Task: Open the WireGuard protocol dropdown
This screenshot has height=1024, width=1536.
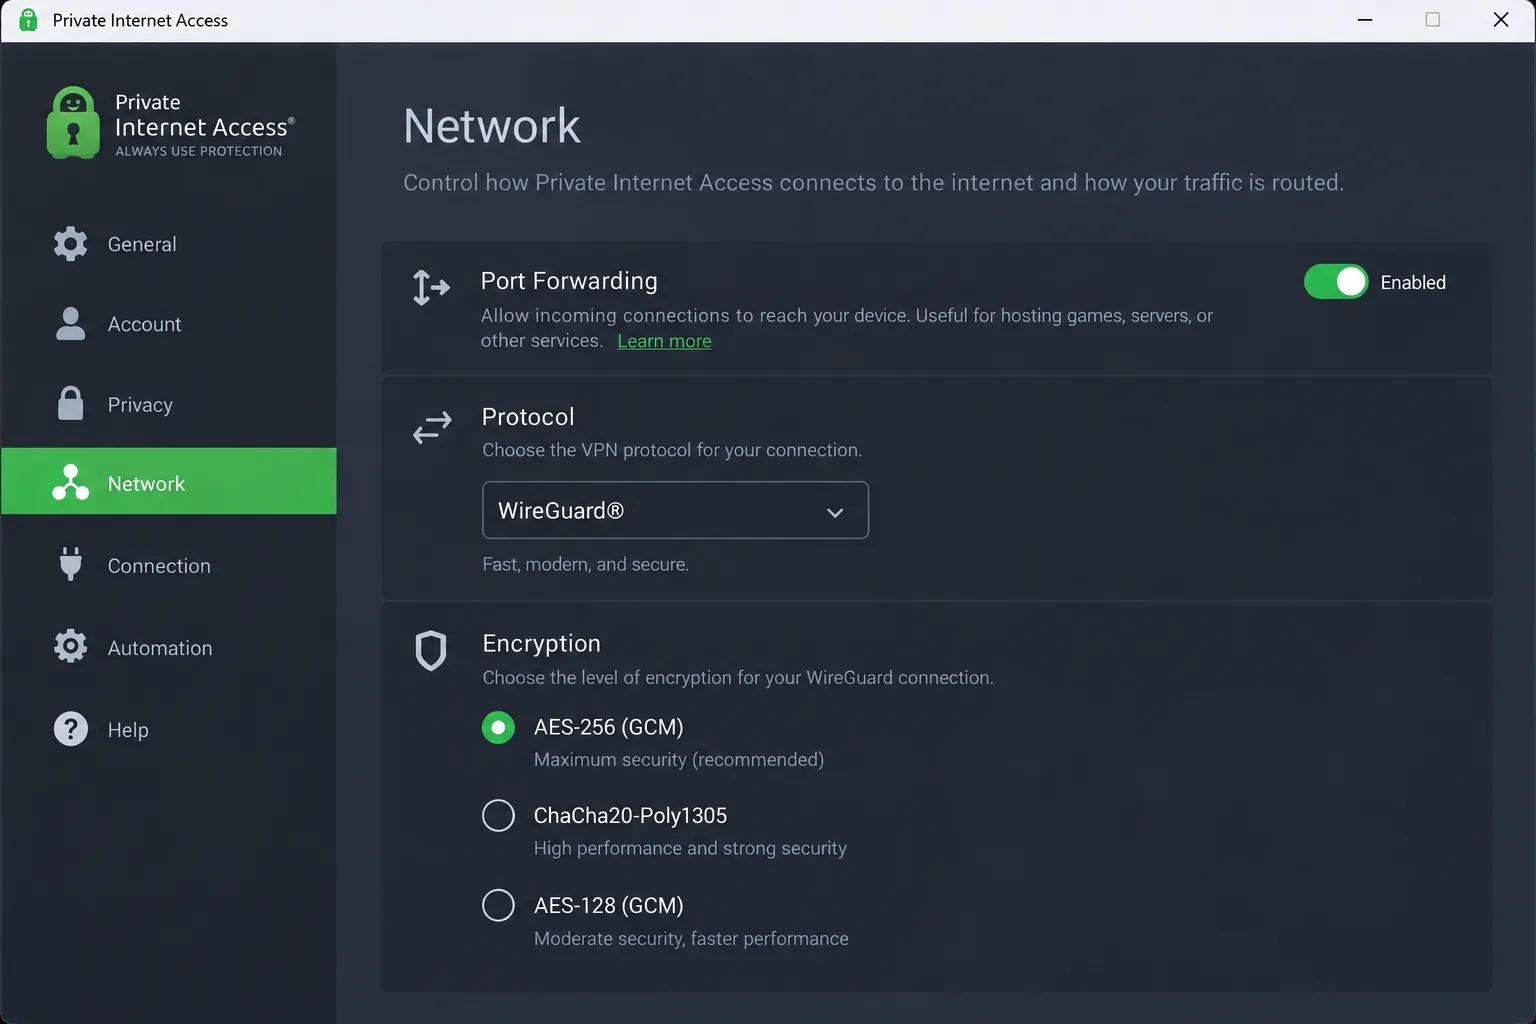Action: pyautogui.click(x=675, y=510)
